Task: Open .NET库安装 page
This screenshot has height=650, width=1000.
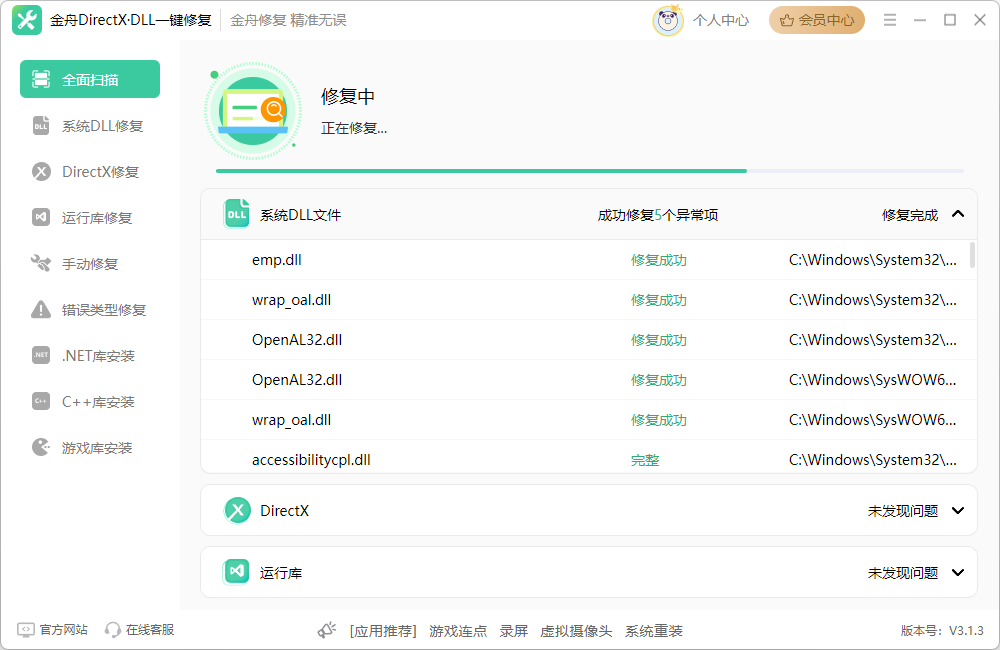Action: click(x=90, y=355)
